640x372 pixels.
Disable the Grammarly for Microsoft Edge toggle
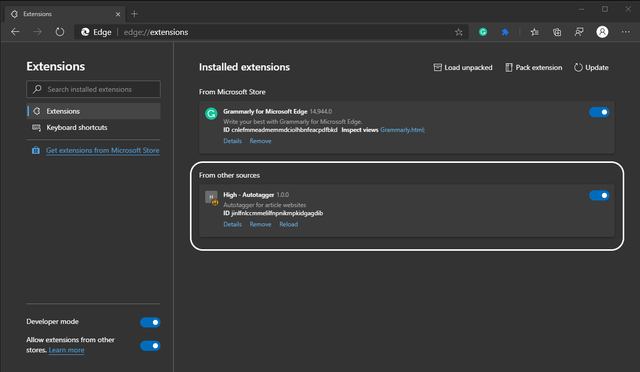(599, 112)
